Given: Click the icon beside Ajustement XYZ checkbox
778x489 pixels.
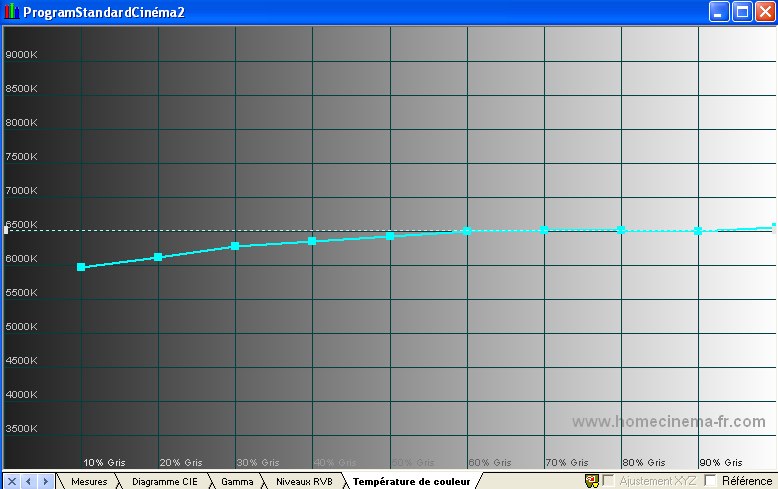Looking at the screenshot, I should point(591,481).
